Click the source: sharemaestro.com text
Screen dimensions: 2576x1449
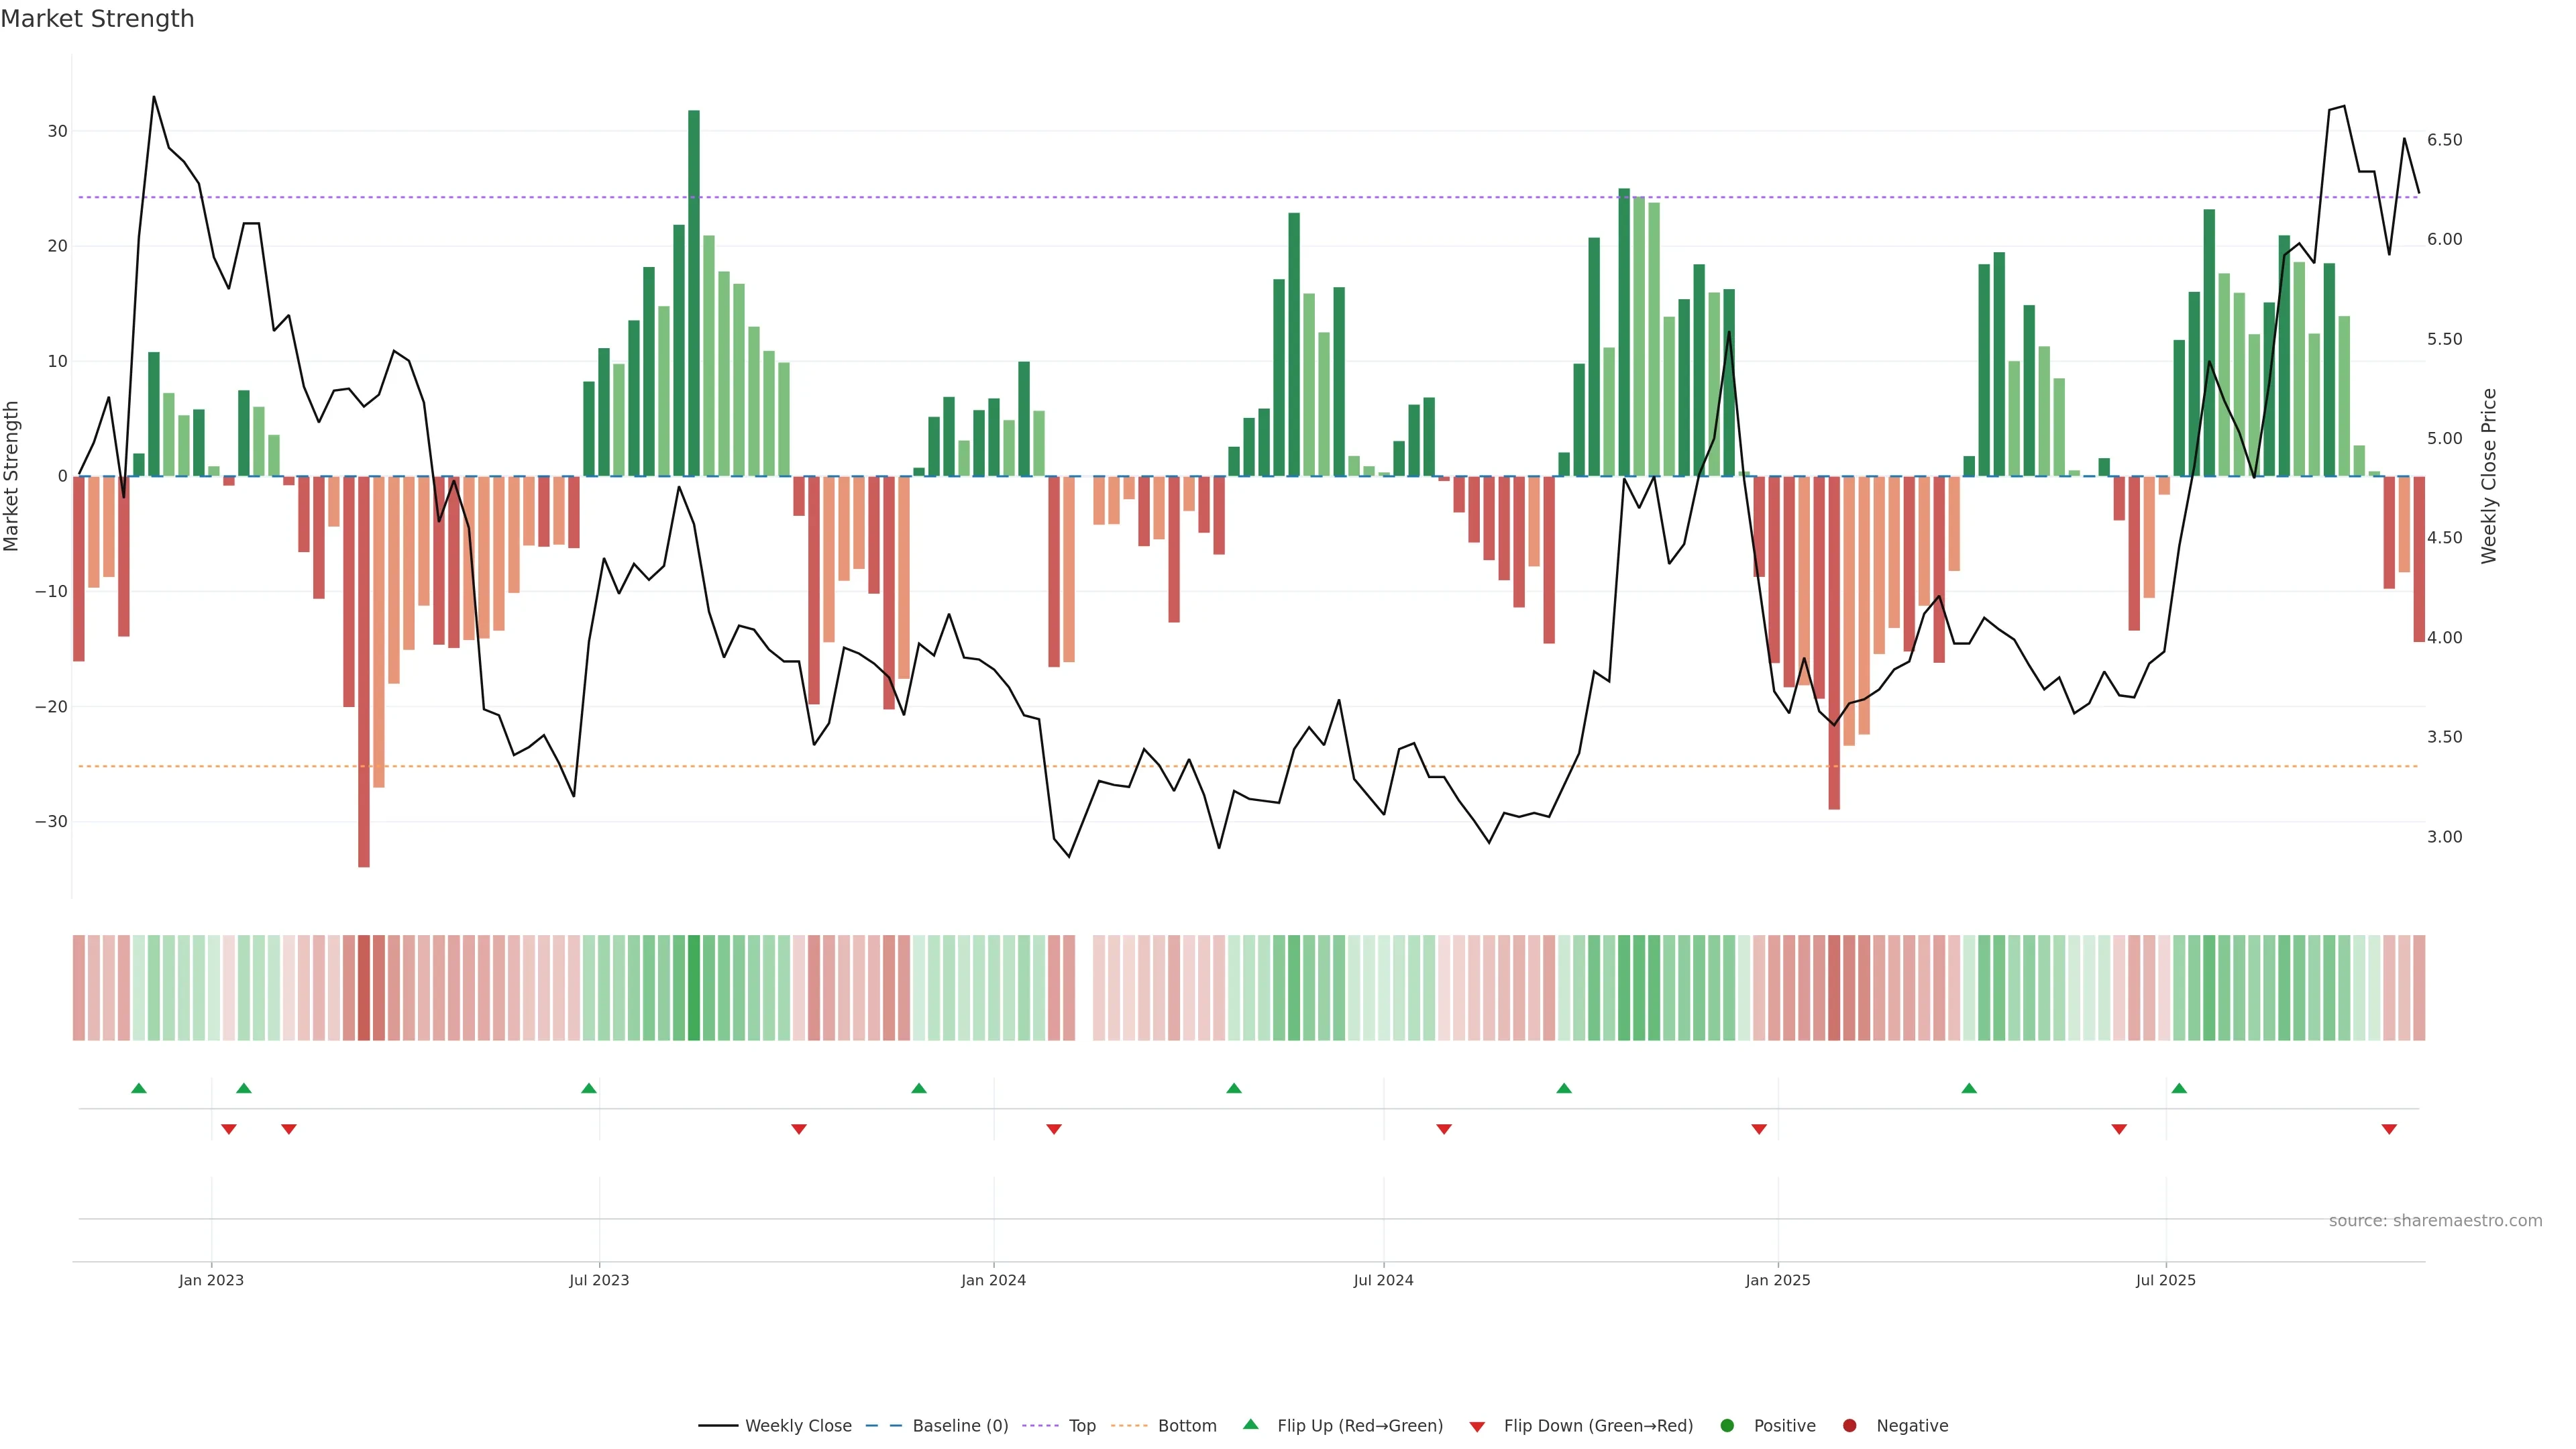pos(2435,1221)
